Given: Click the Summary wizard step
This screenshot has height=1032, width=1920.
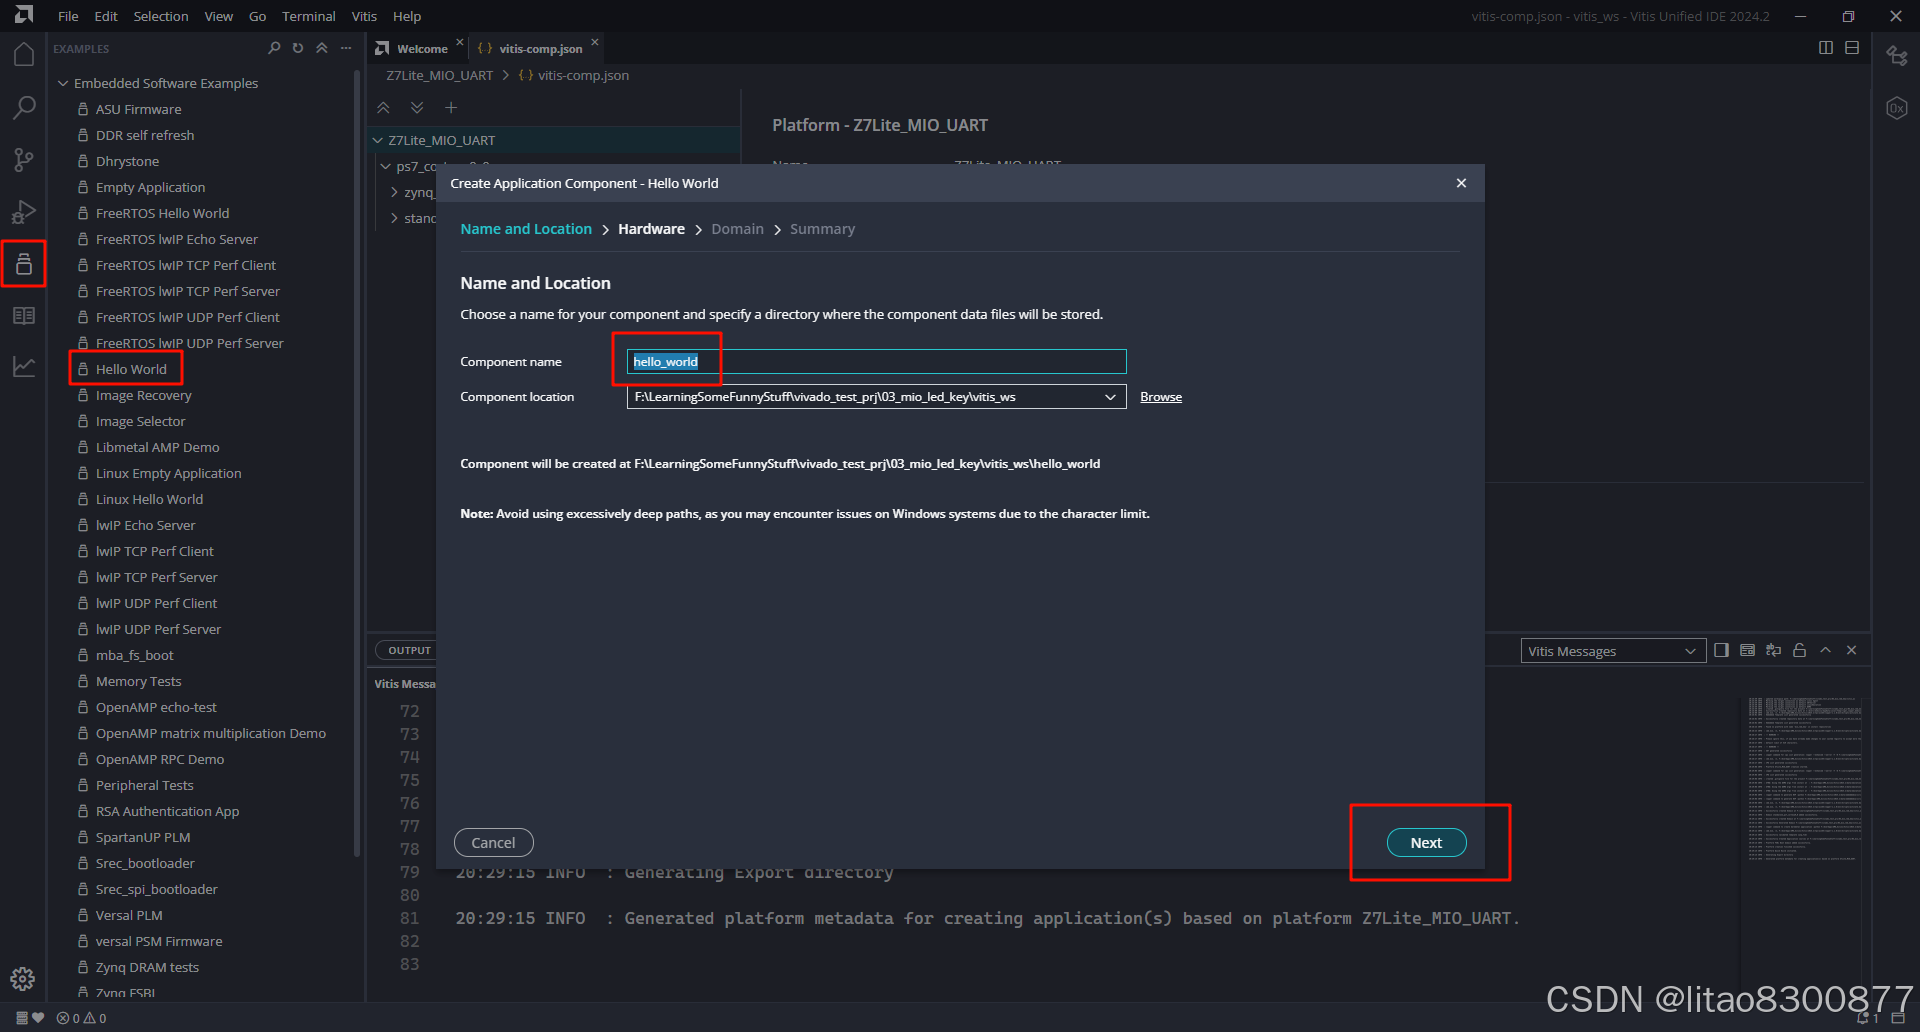Looking at the screenshot, I should click(822, 229).
